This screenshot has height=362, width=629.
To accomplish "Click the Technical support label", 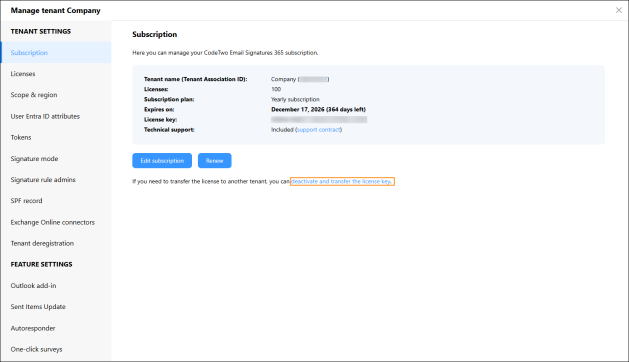I will [x=169, y=130].
